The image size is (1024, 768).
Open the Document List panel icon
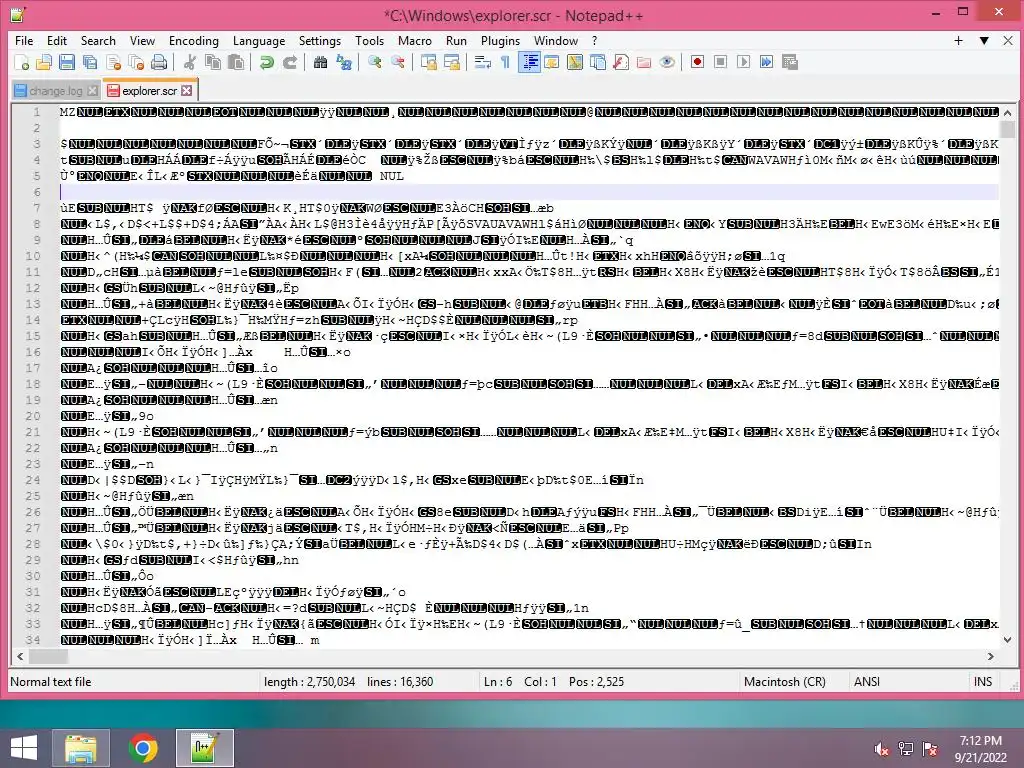coord(598,62)
